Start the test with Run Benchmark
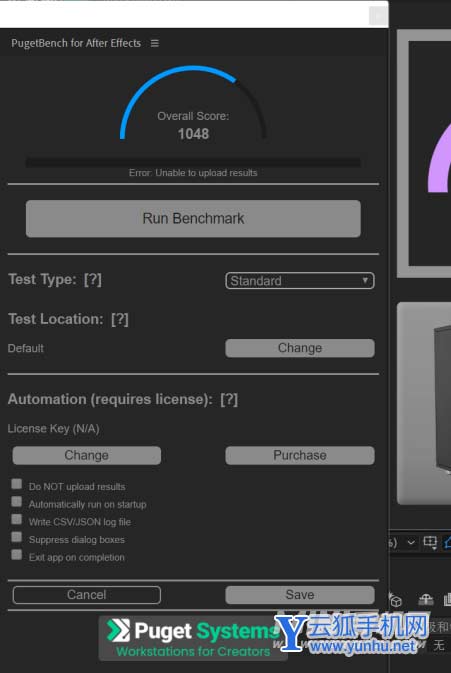The height and width of the screenshot is (673, 451). (x=193, y=218)
